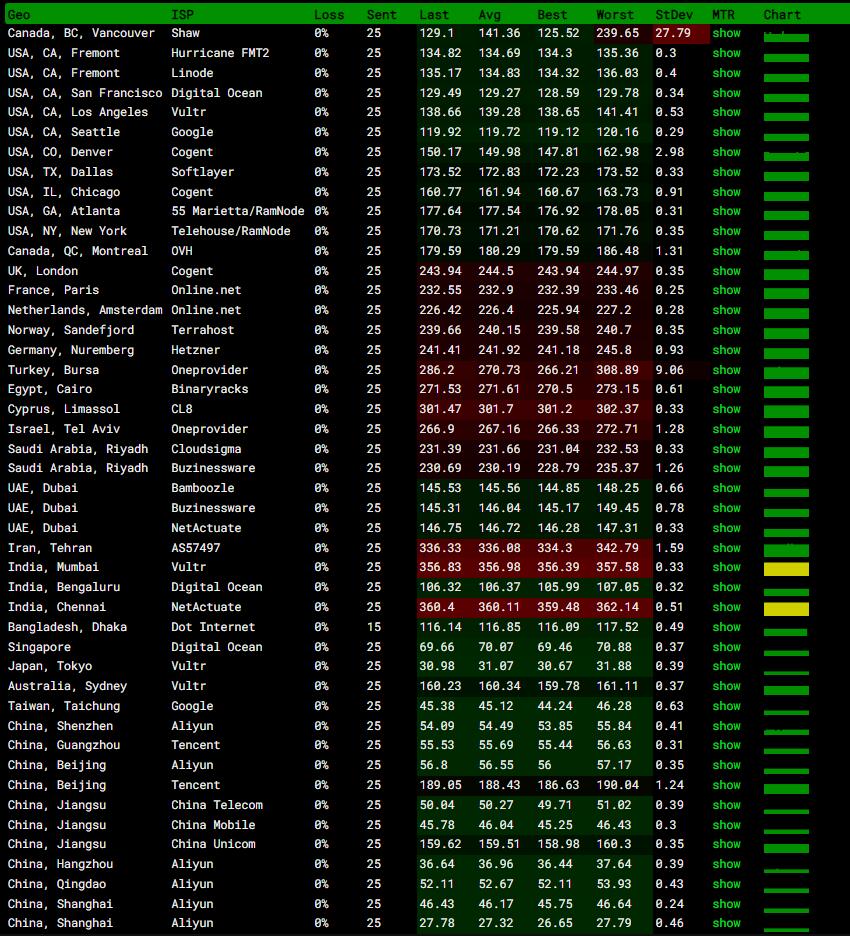Click latency chart for Vancouver Shaw row
Screen dimensions: 850x936
[x=786, y=37]
